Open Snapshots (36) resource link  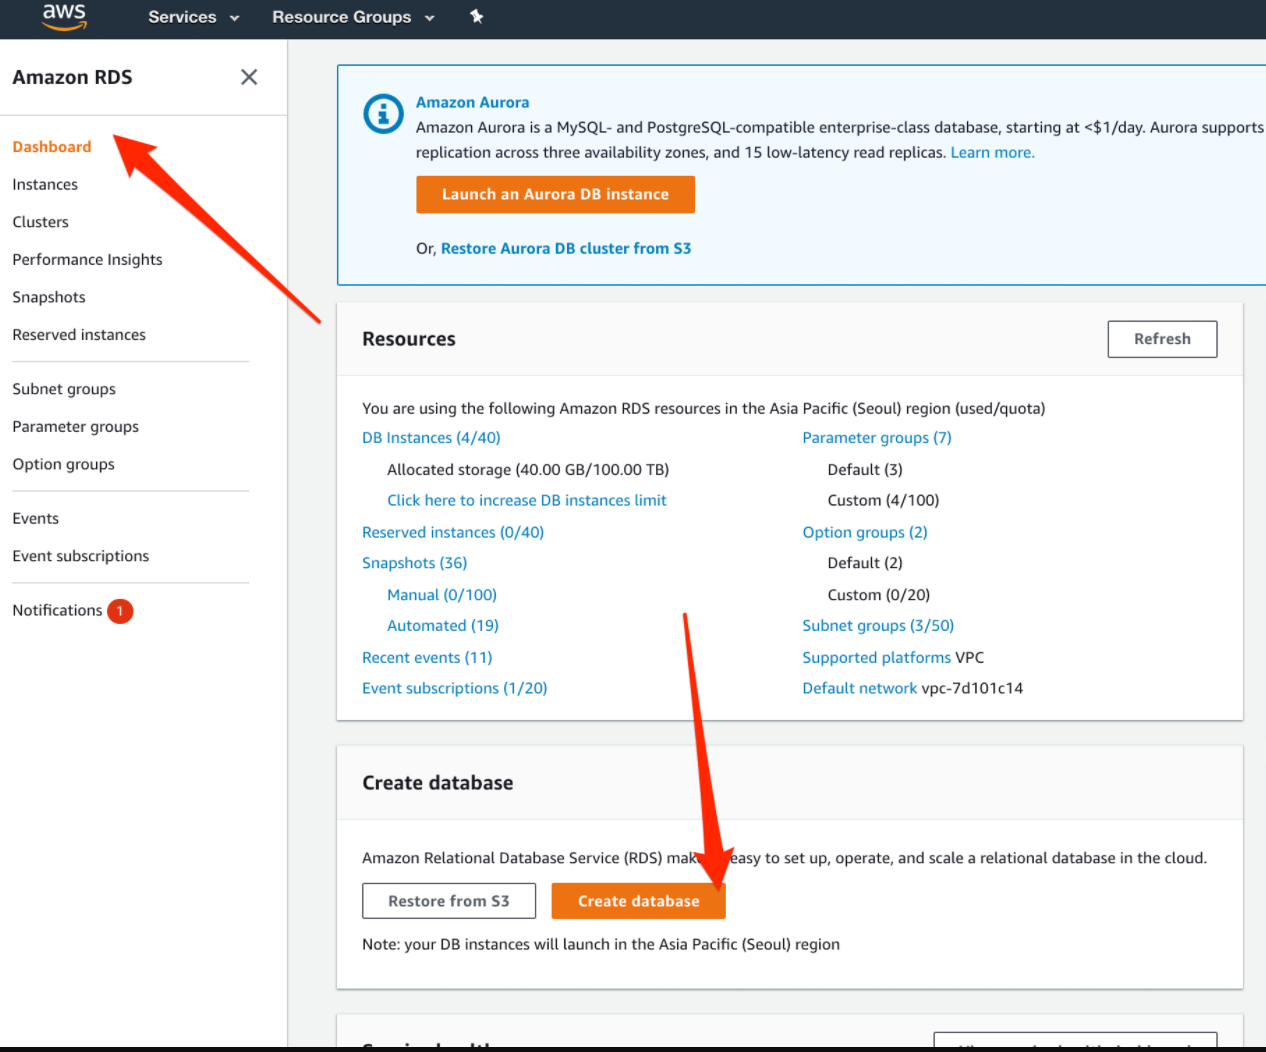coord(415,563)
